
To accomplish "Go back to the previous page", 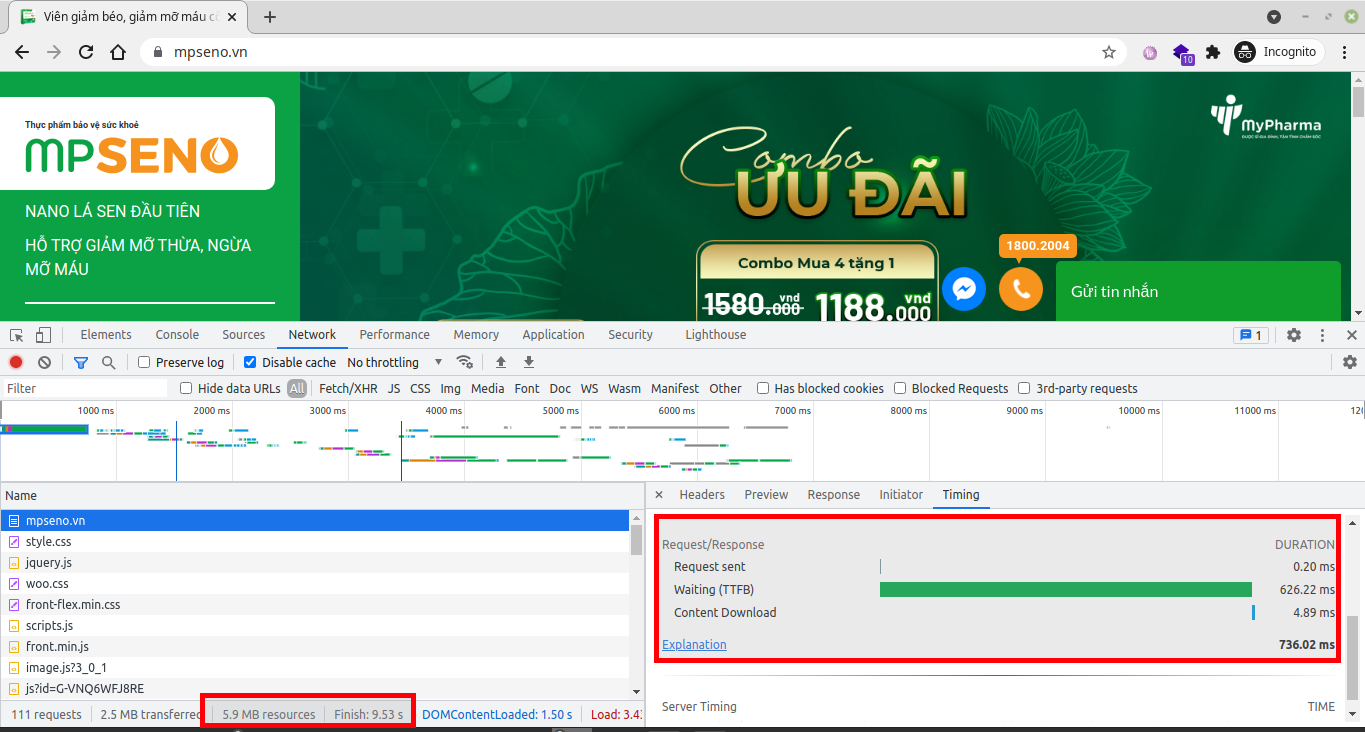I will pos(22,52).
